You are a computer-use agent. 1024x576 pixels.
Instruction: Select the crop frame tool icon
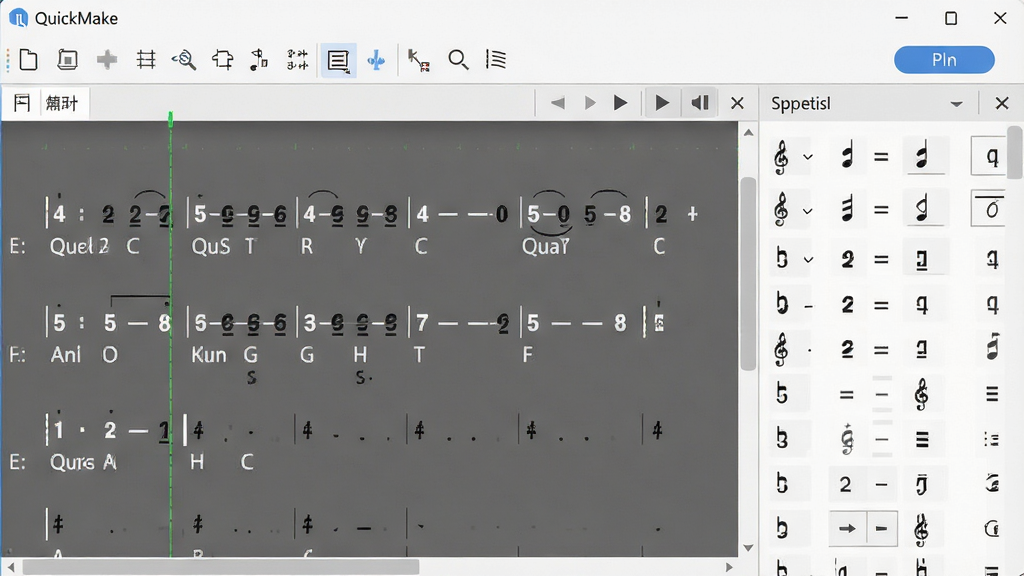pyautogui.click(x=223, y=60)
